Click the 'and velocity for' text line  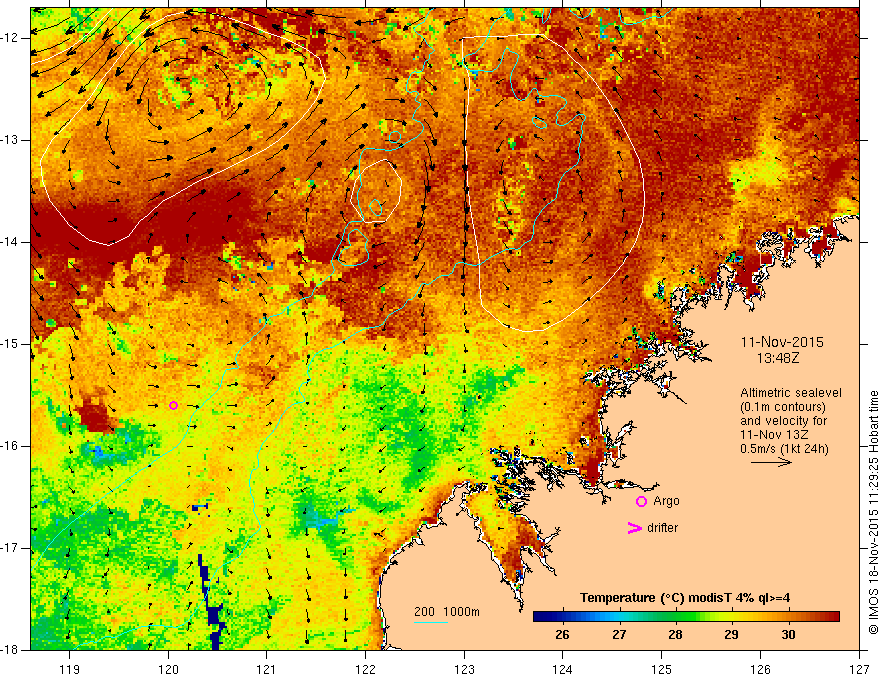783,421
